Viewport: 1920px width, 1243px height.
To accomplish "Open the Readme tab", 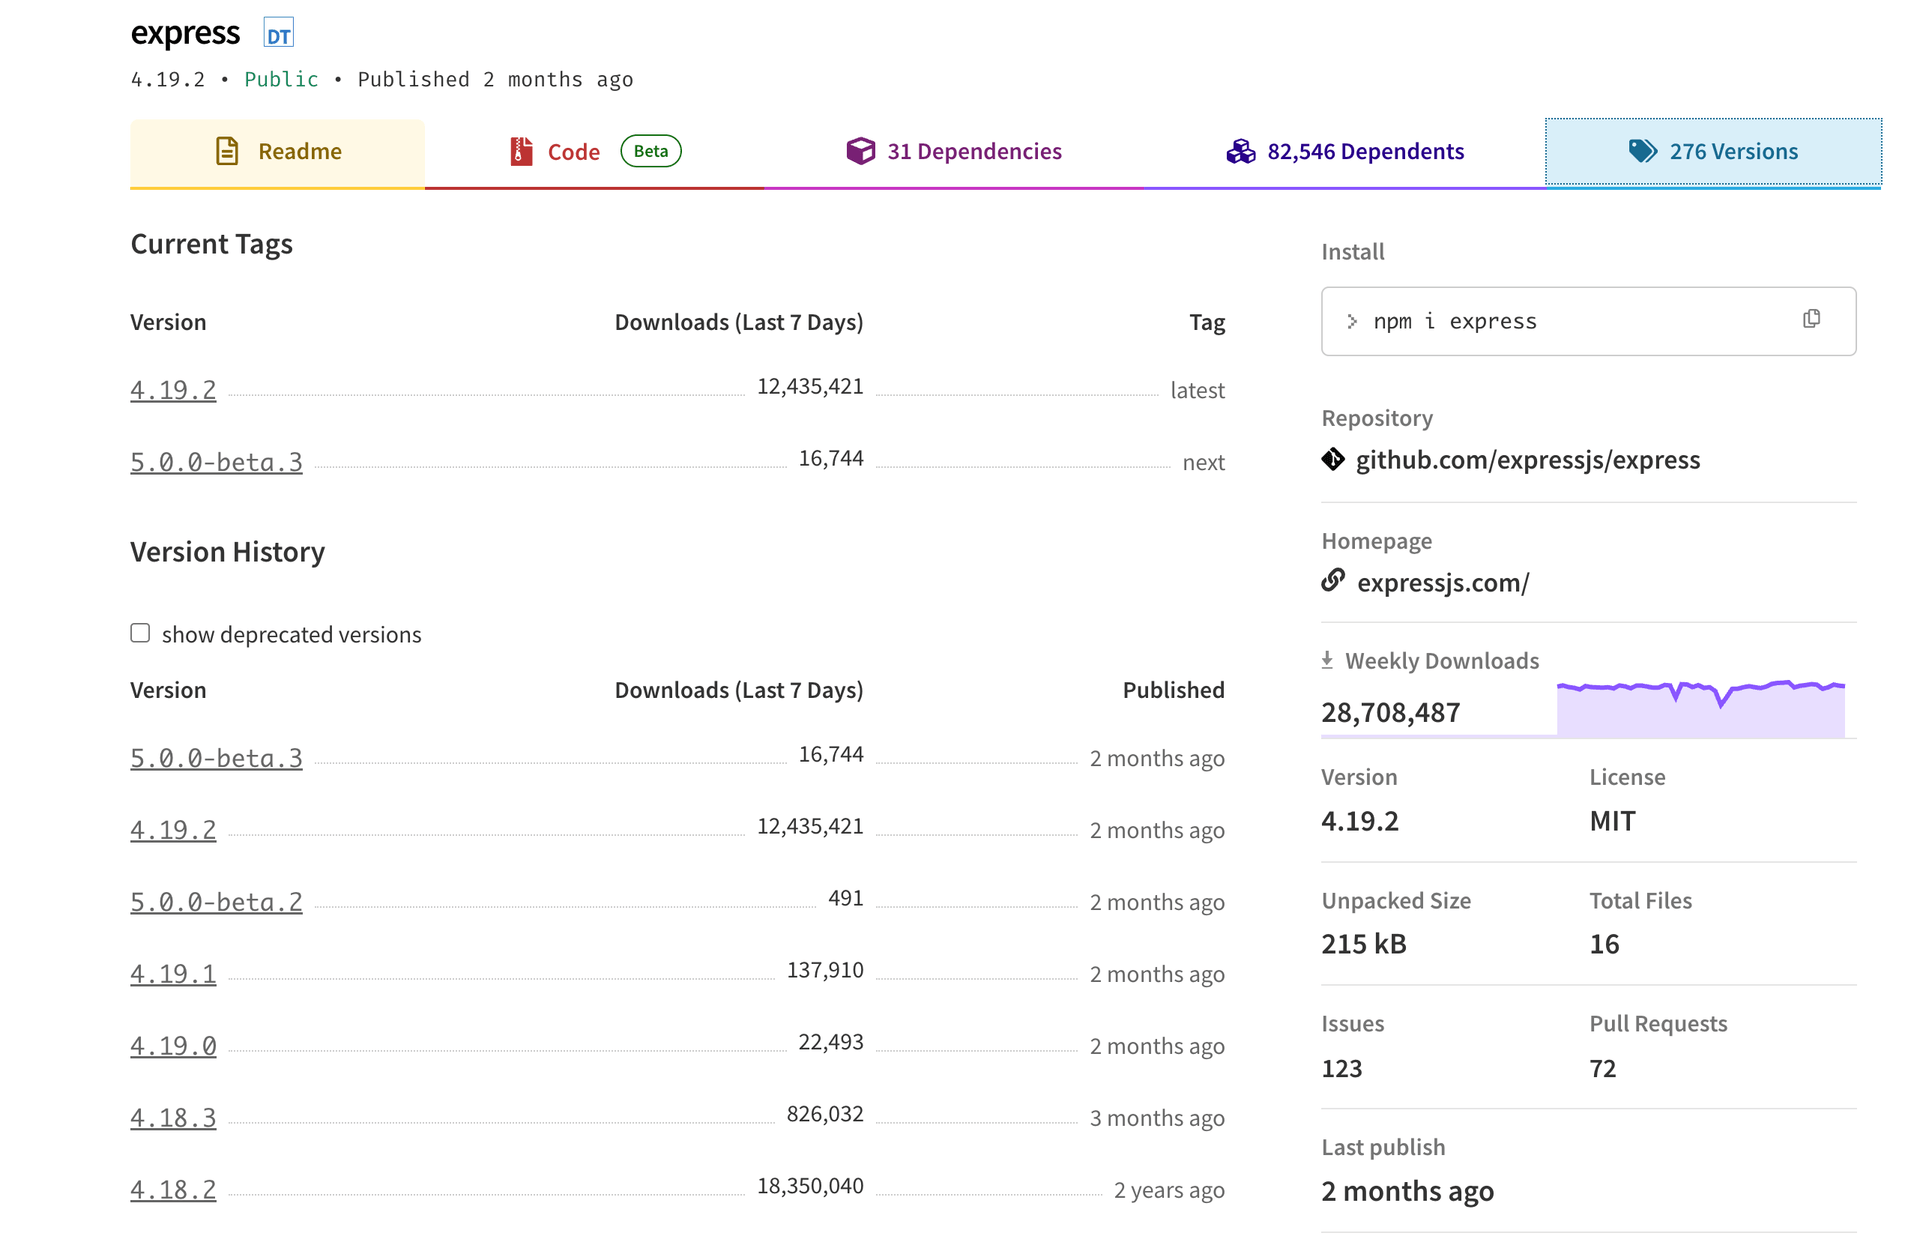I will click(x=277, y=152).
